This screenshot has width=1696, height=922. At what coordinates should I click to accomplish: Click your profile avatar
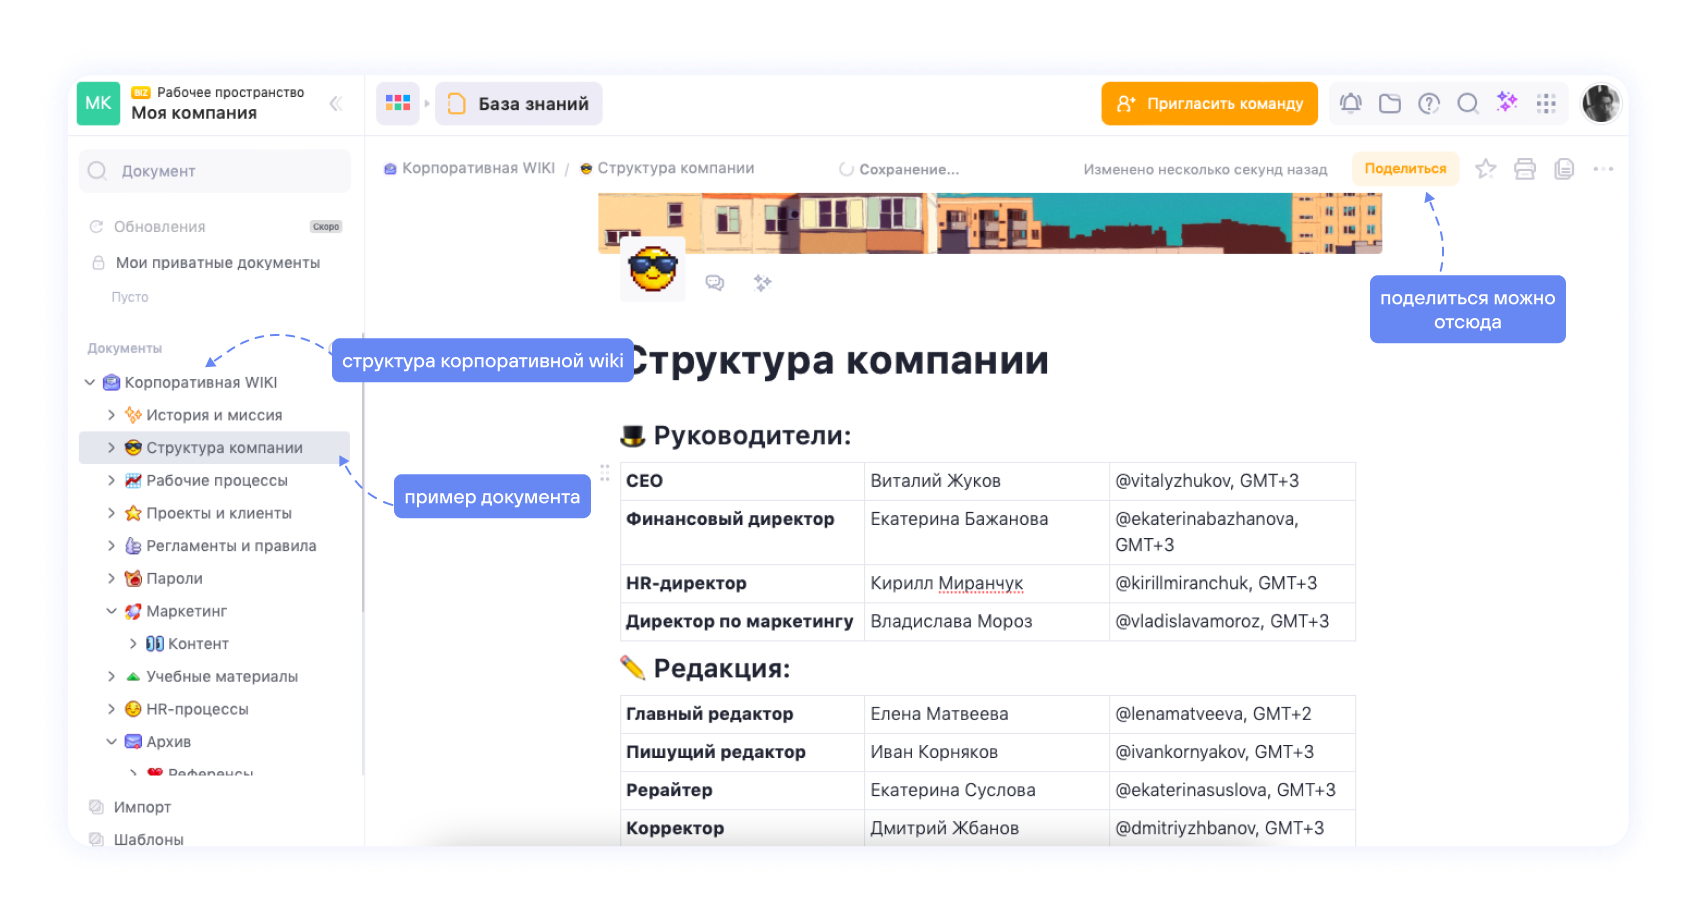point(1601,103)
